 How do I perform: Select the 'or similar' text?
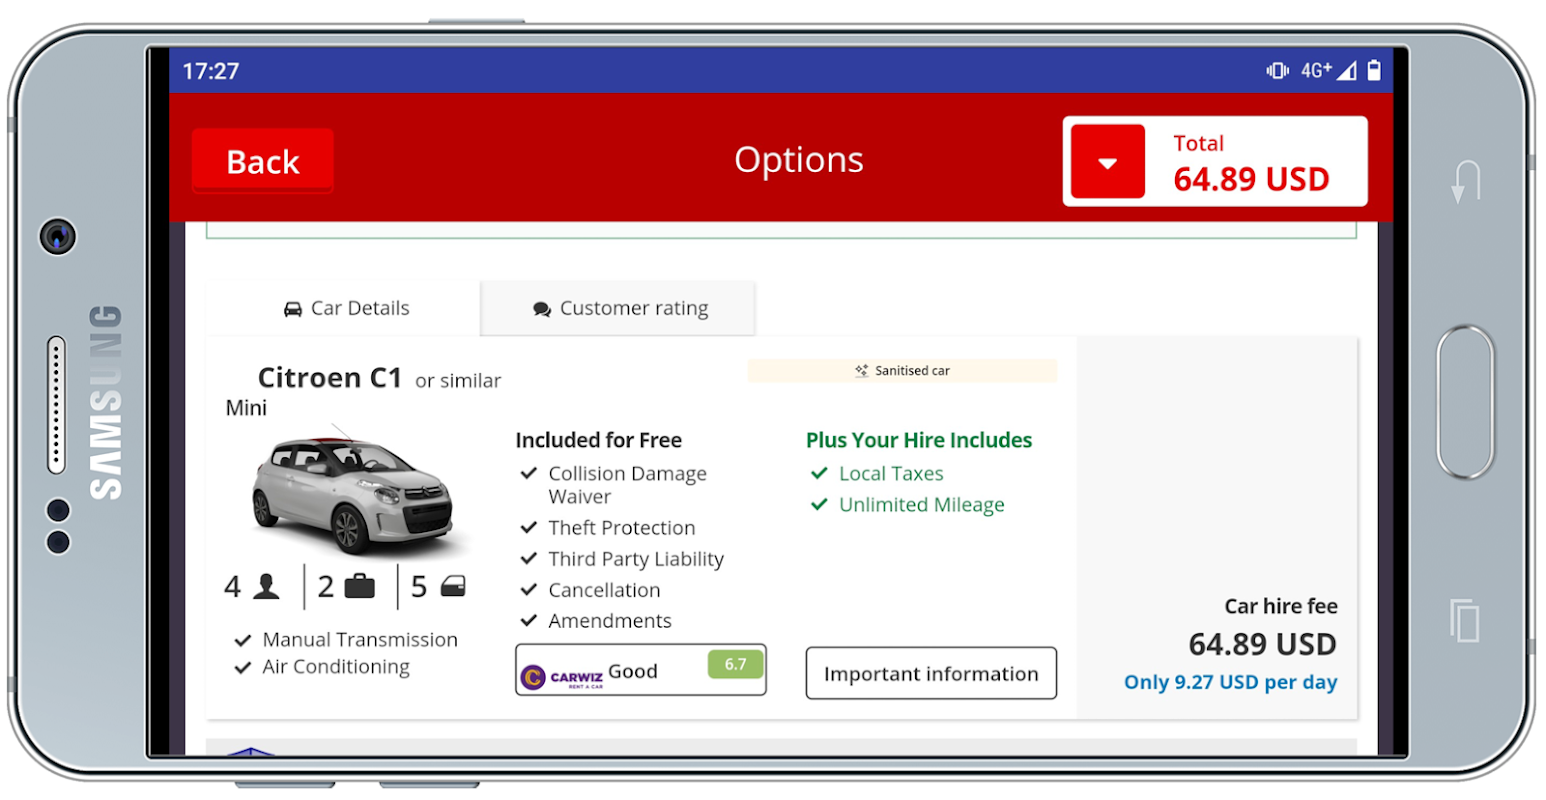click(458, 381)
